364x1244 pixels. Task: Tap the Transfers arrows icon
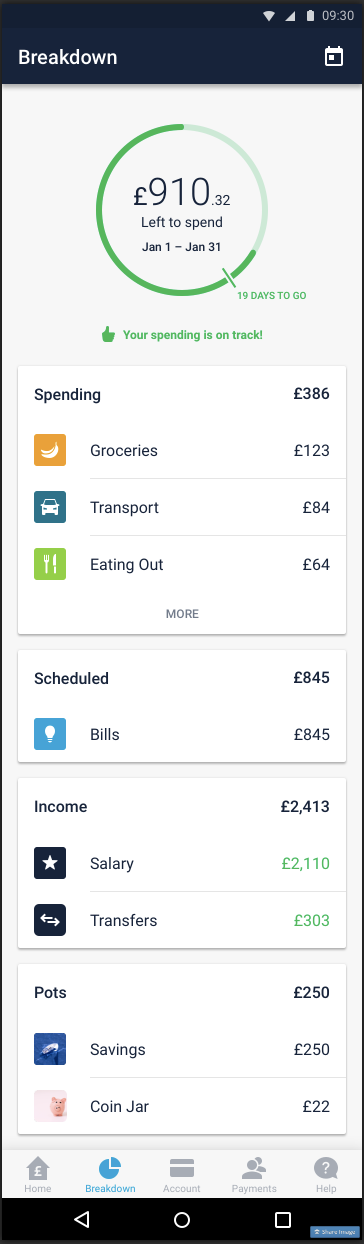point(50,920)
